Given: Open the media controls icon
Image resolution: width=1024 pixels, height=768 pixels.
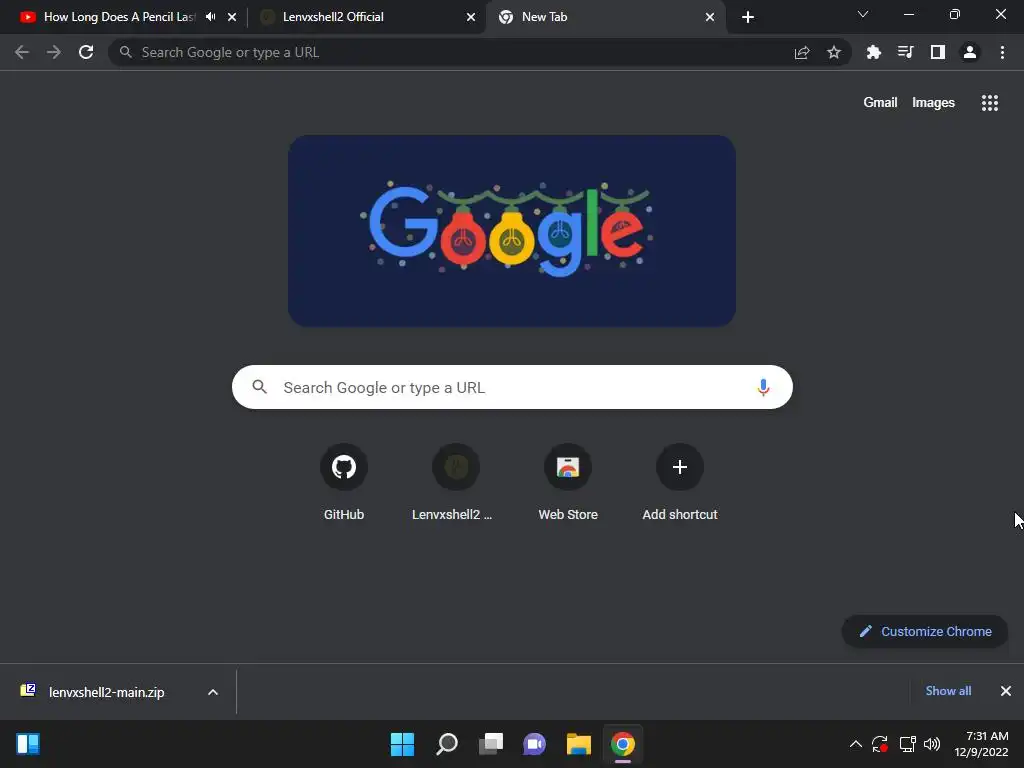Looking at the screenshot, I should [x=906, y=52].
